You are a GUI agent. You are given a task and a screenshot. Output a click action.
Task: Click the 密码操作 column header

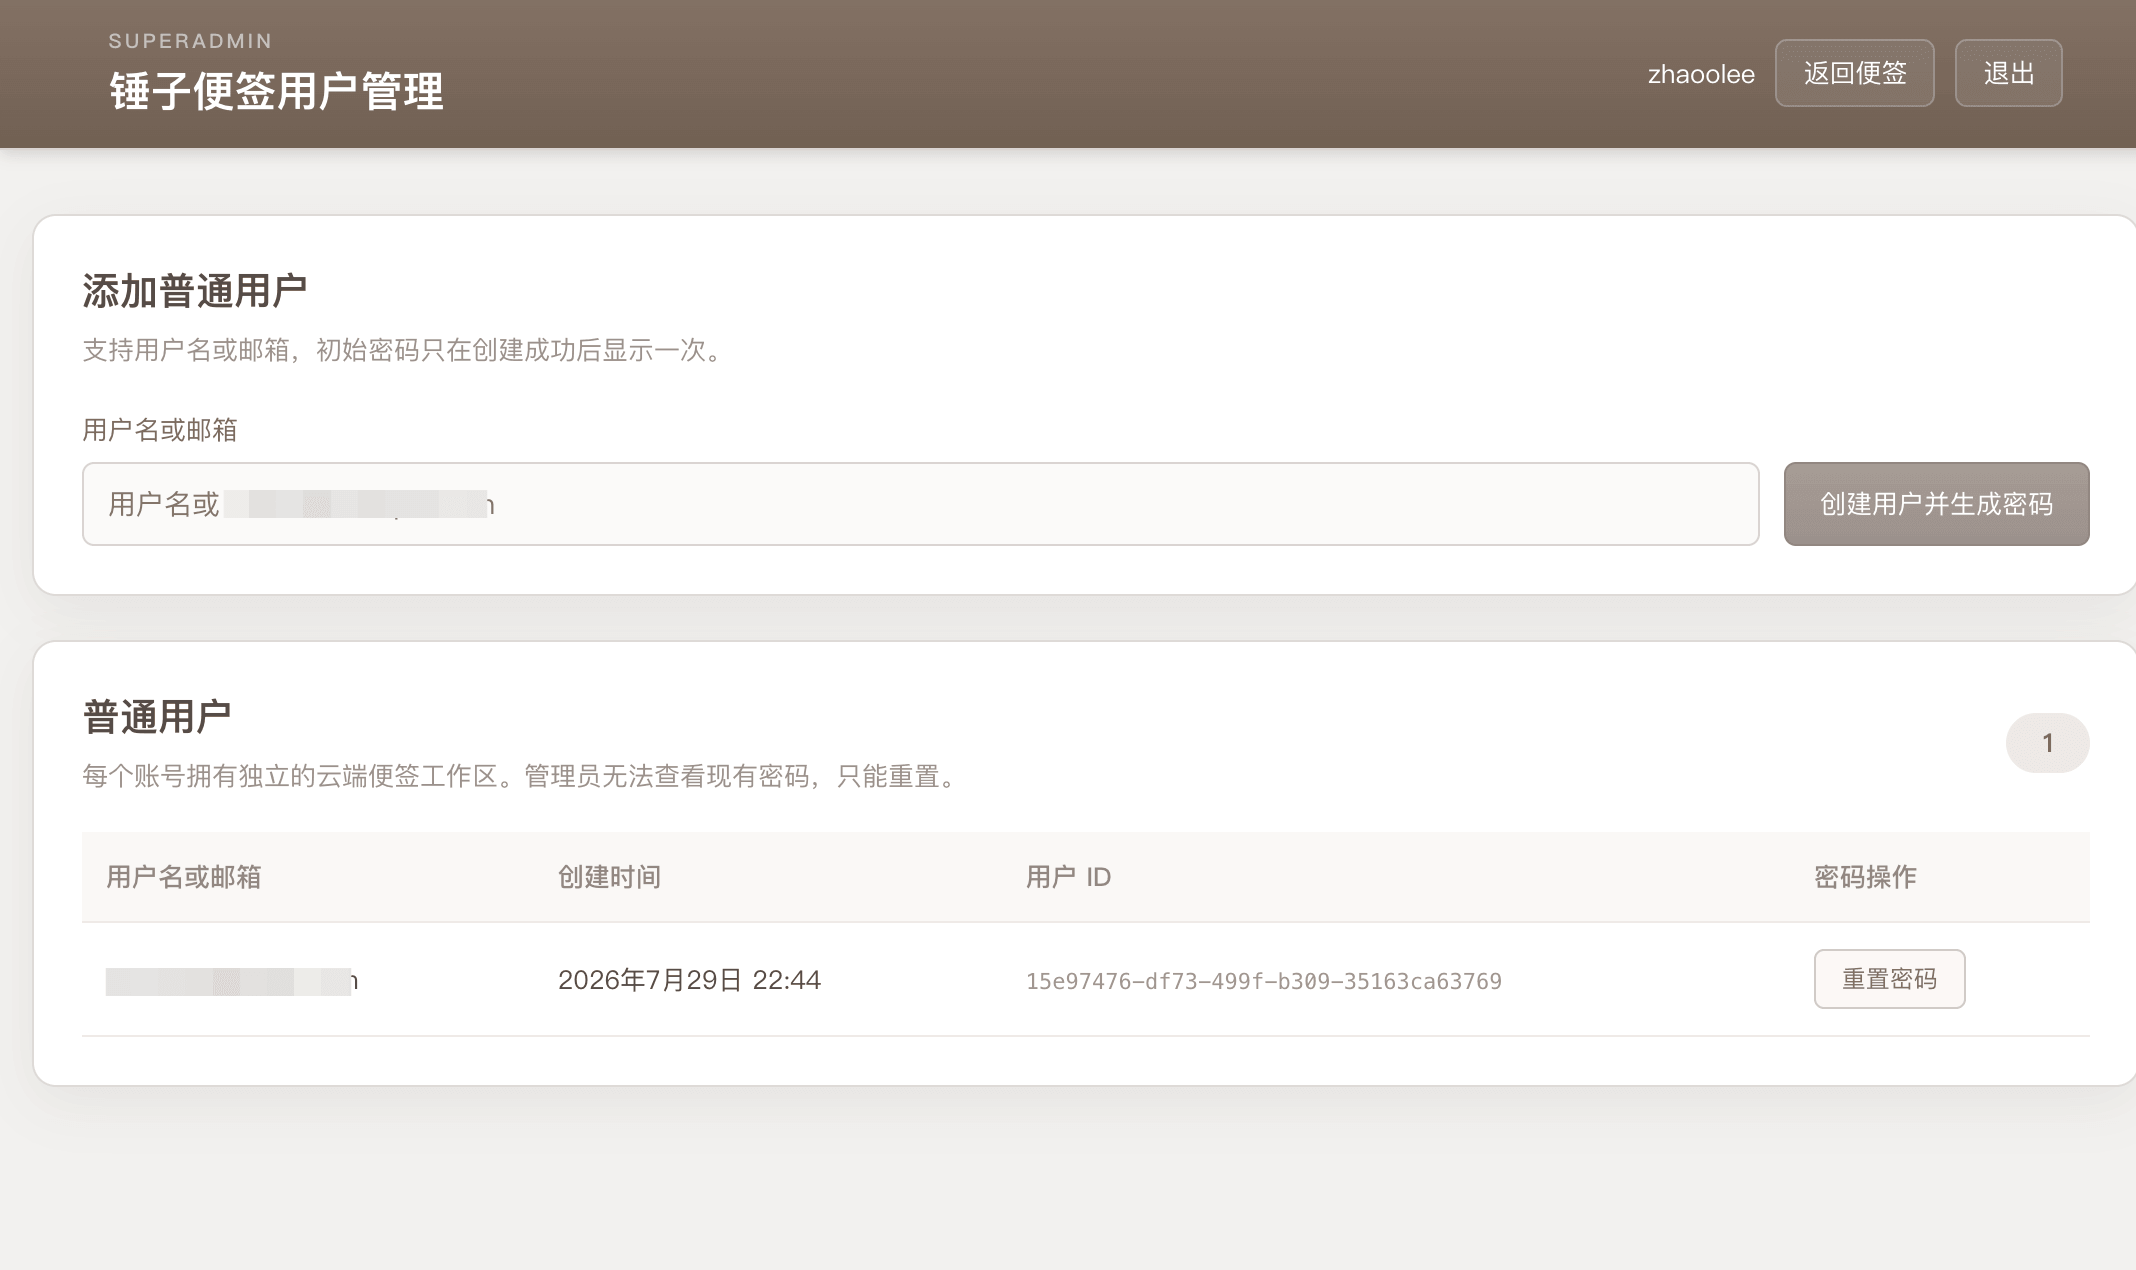coord(1865,877)
